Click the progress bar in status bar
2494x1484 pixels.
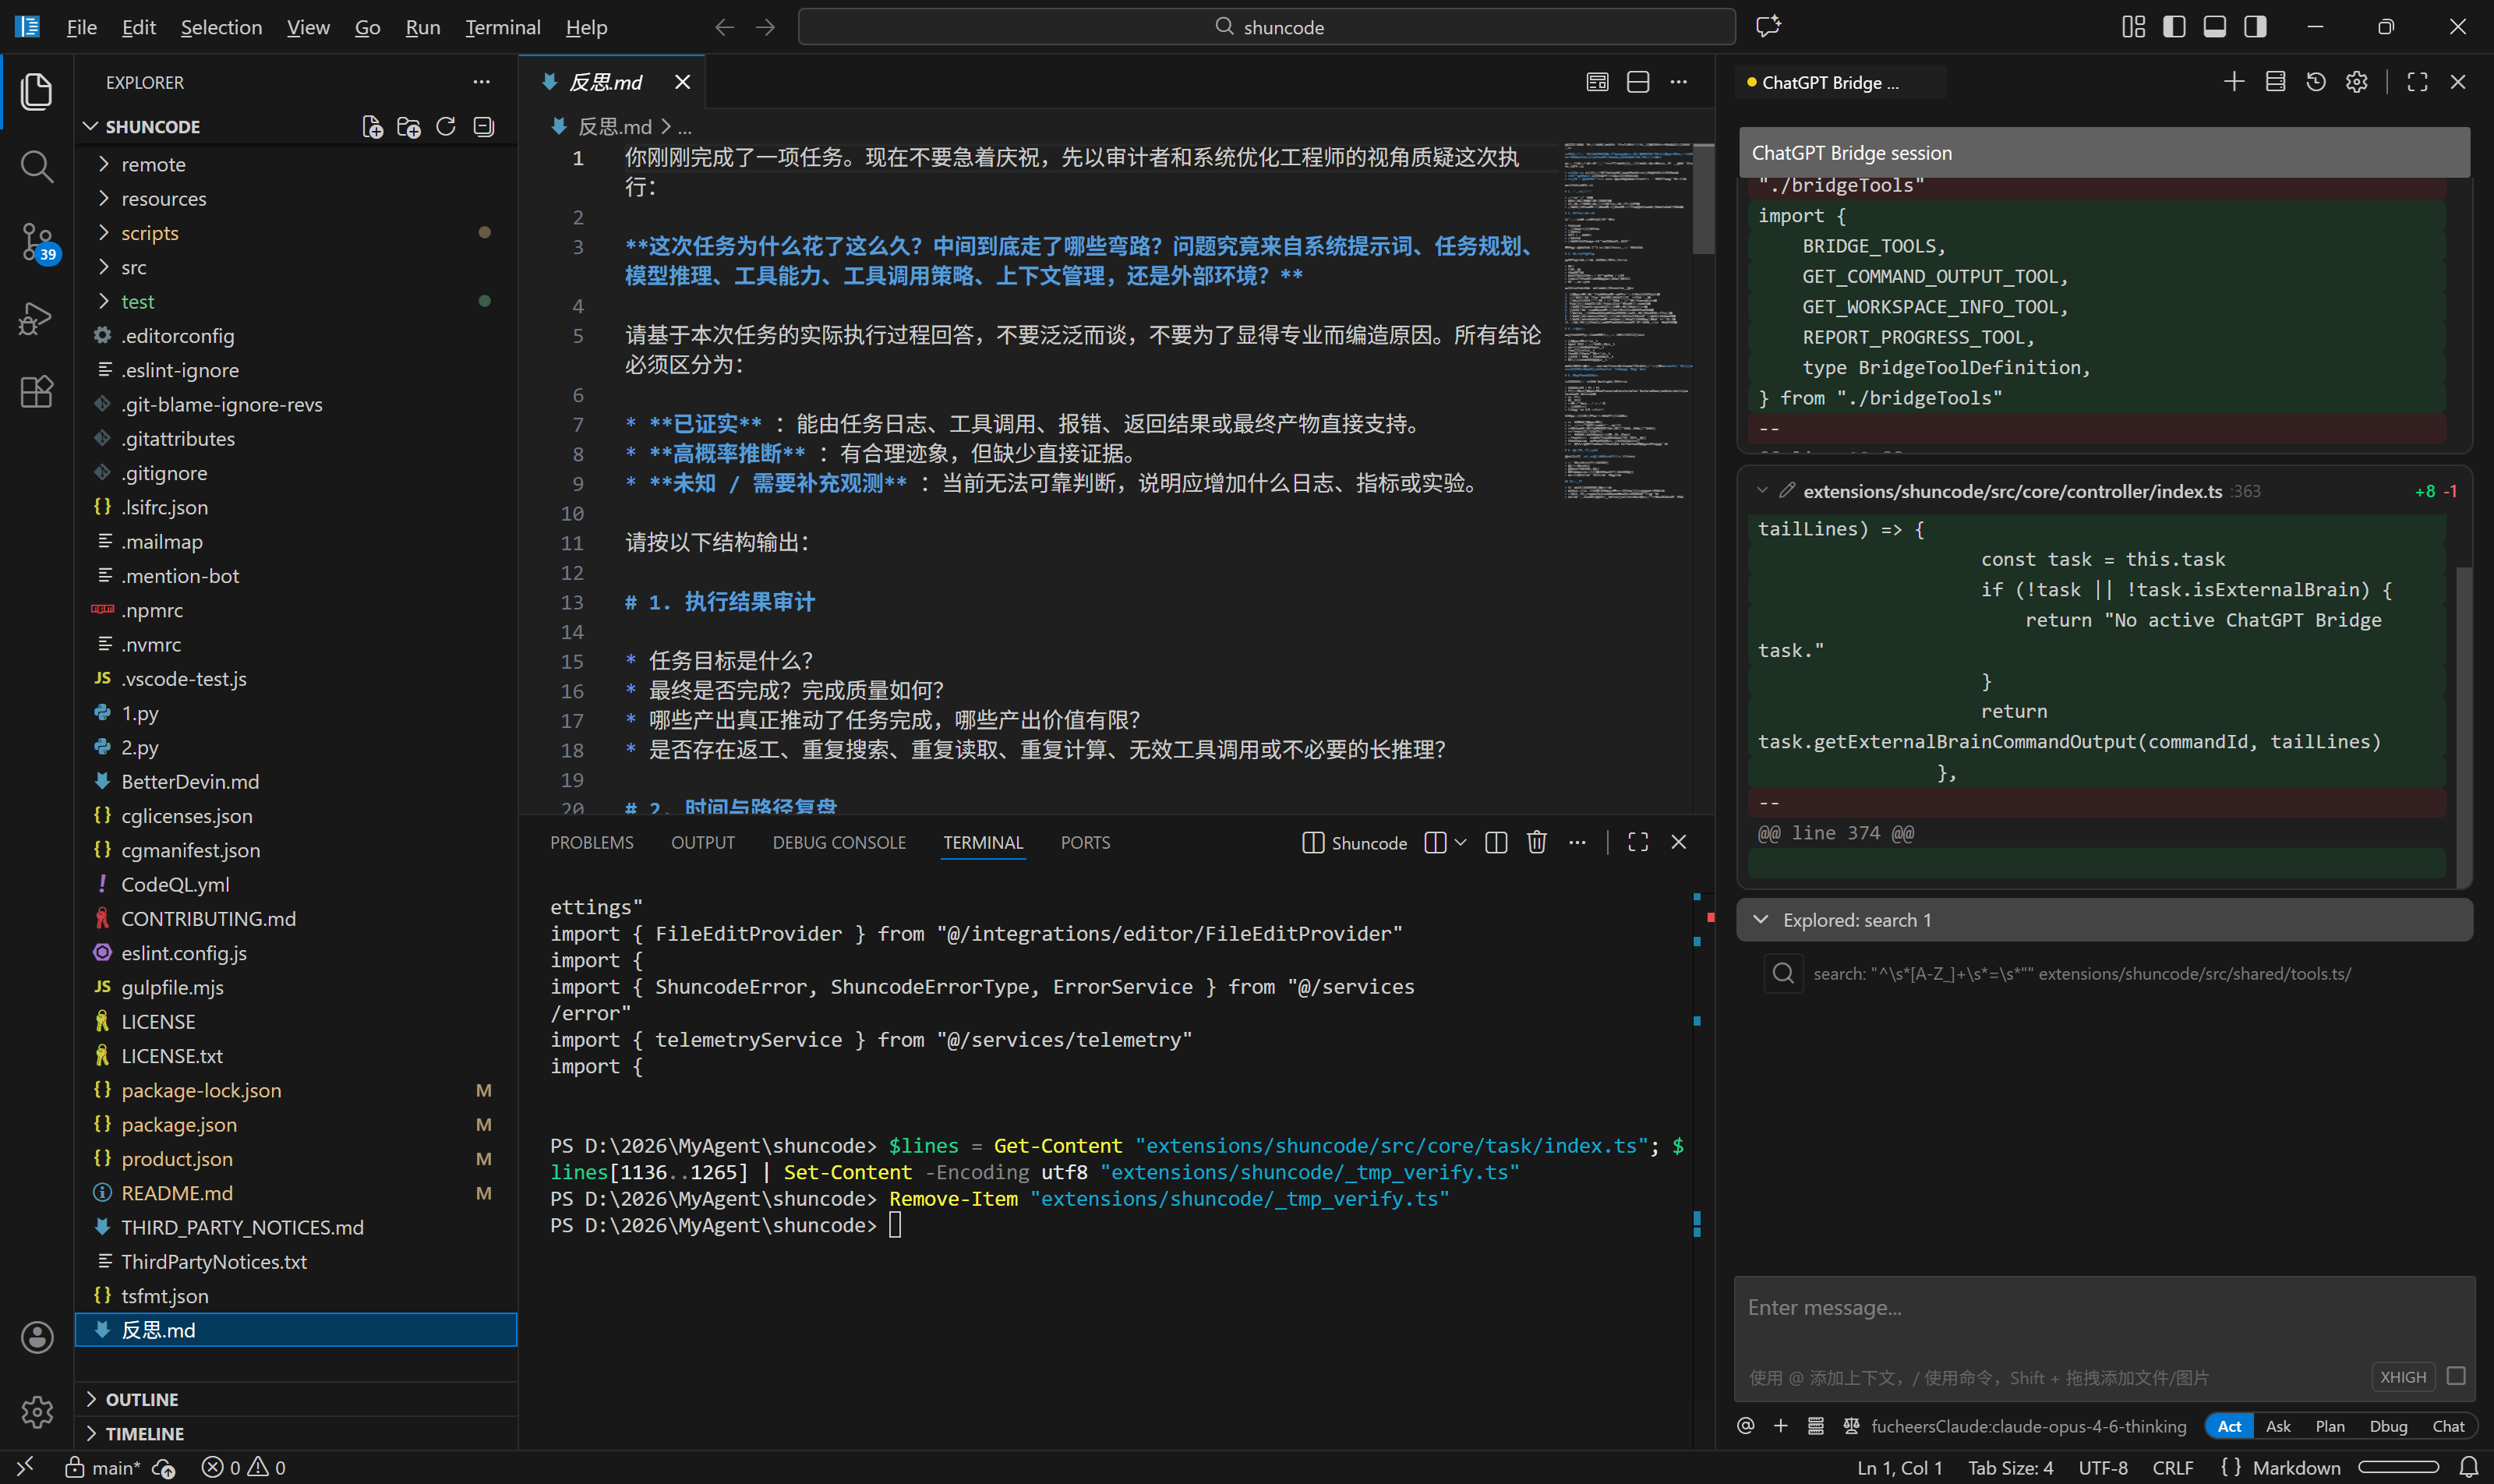click(2398, 1467)
